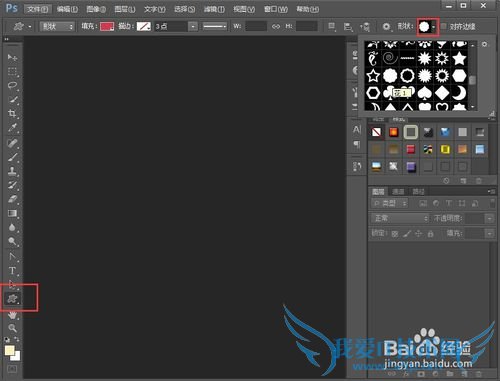Image resolution: width=500 pixels, height=381 pixels.
Task: Click the link width and height icon
Action: 276,26
